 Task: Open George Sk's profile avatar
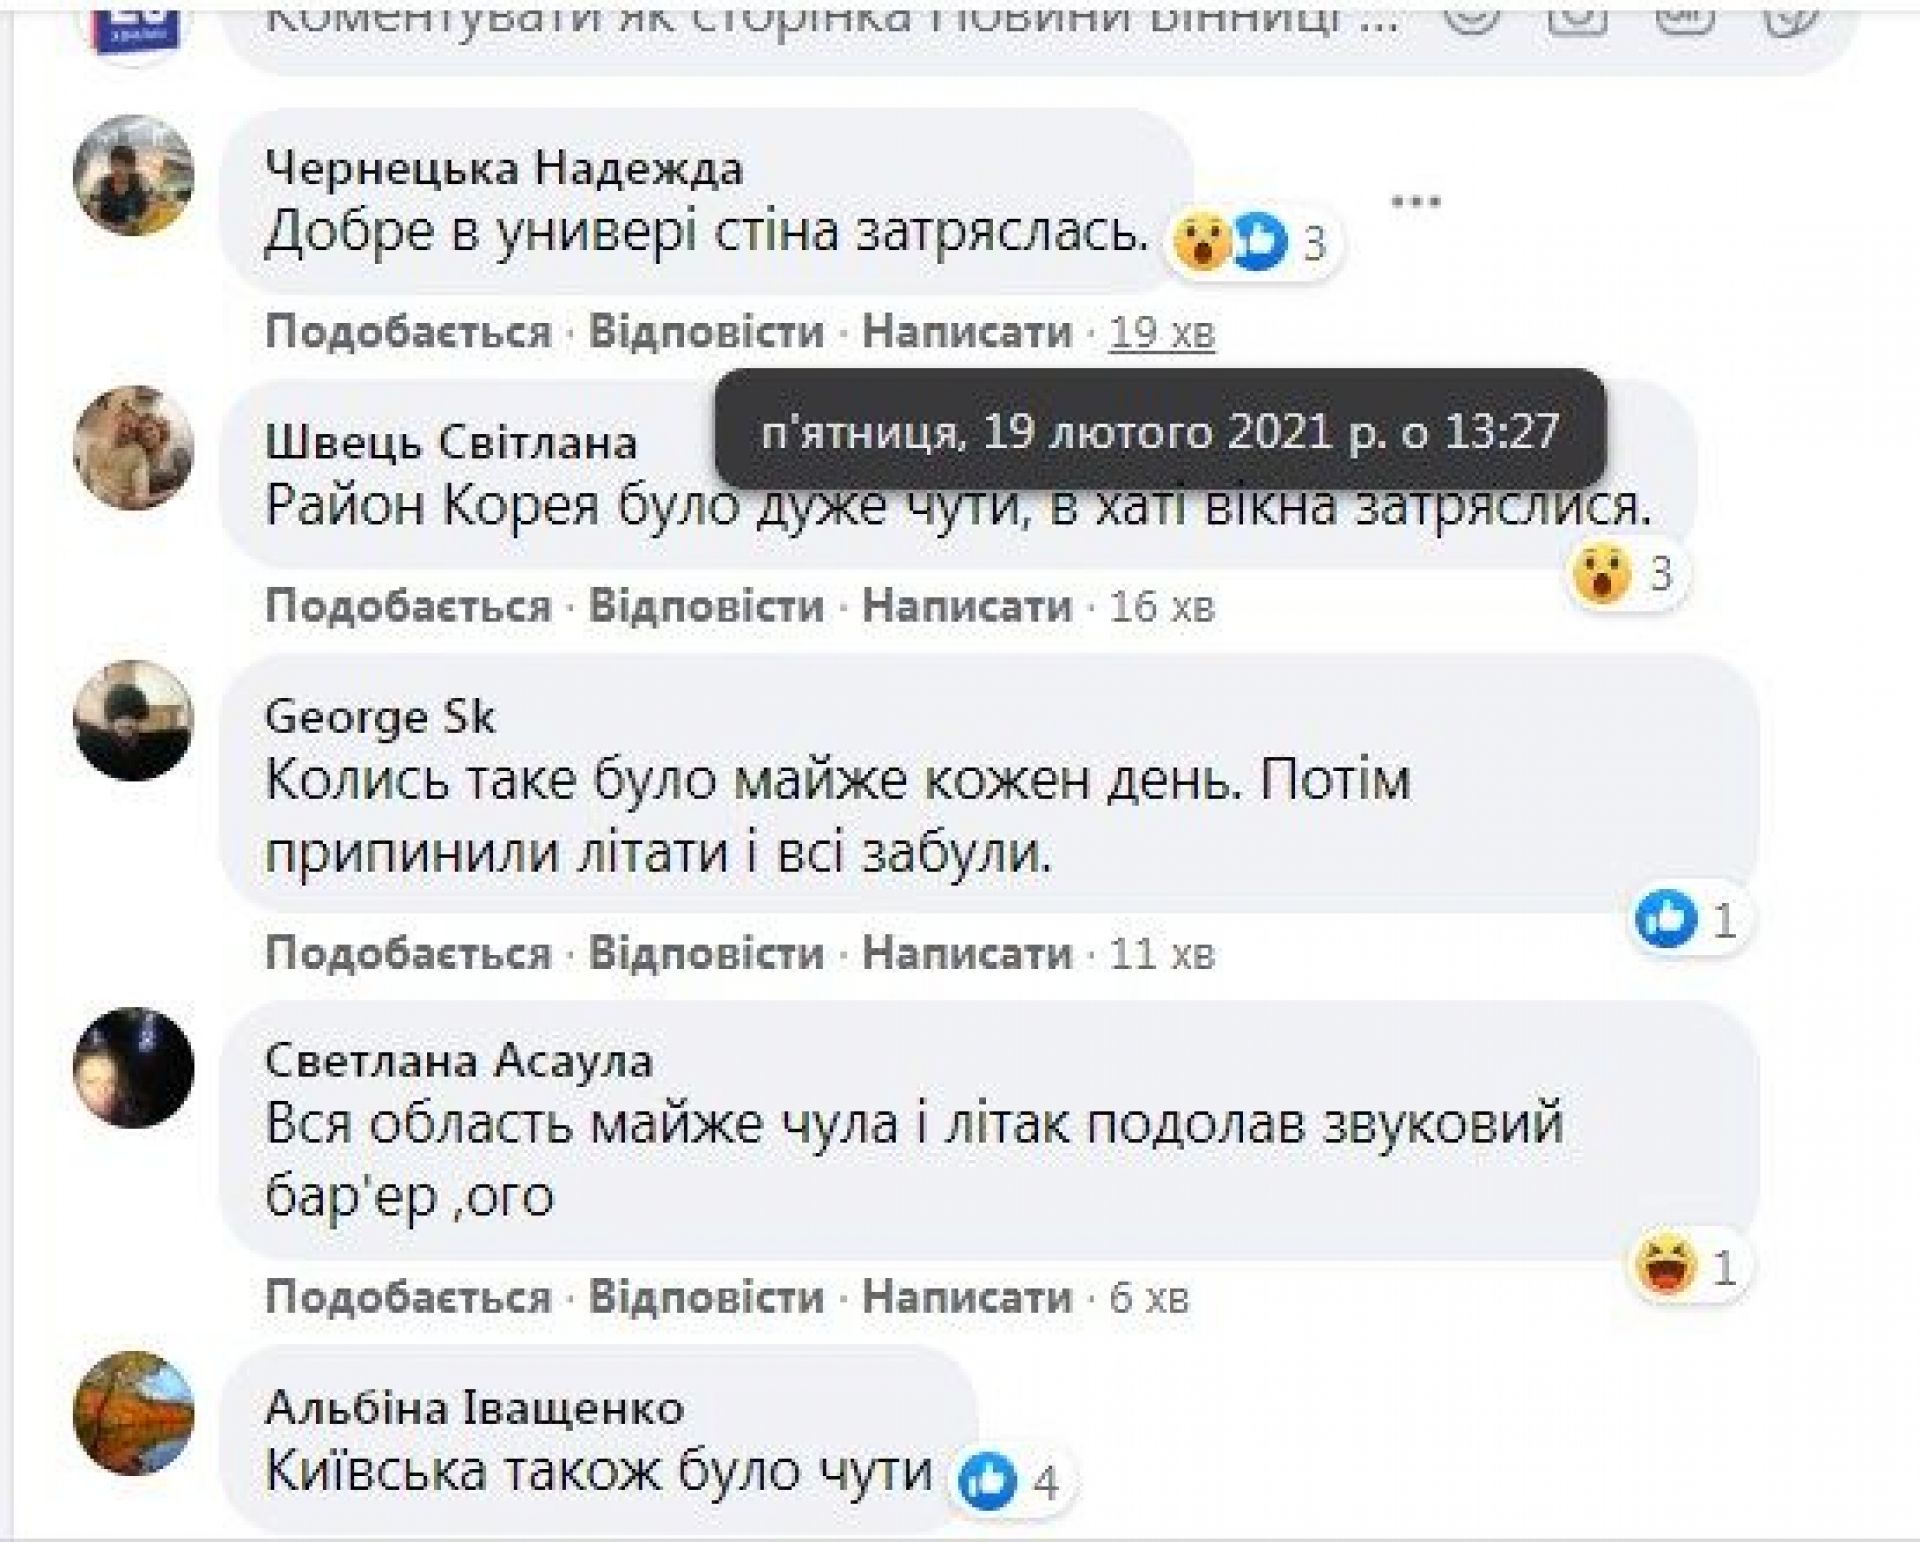pyautogui.click(x=133, y=720)
